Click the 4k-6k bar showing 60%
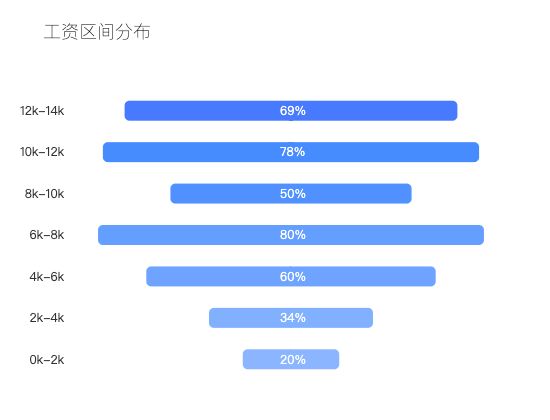The image size is (550, 420). pyautogui.click(x=291, y=276)
